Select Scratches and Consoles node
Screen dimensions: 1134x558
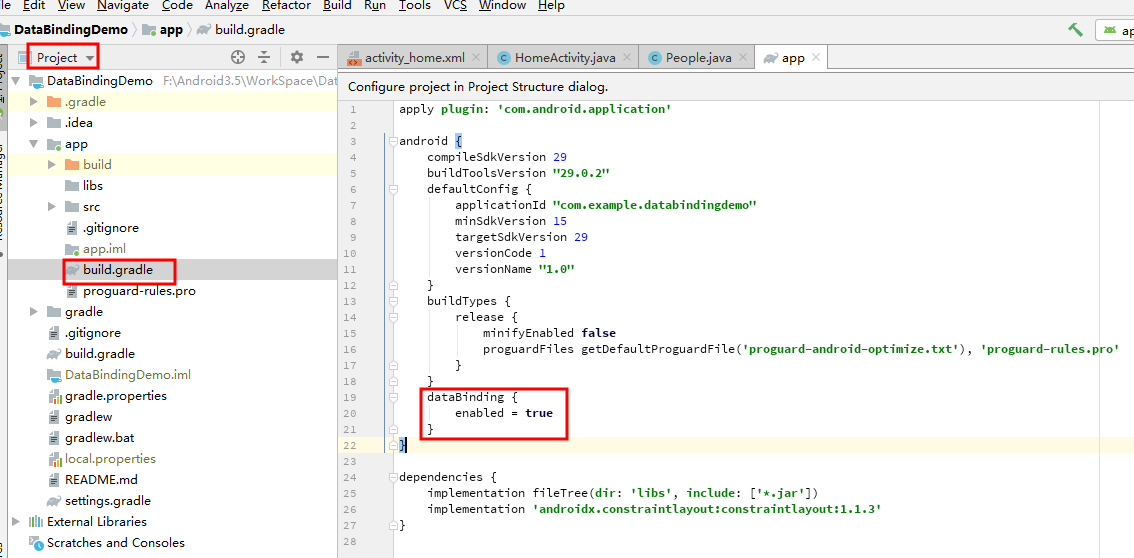coord(116,543)
